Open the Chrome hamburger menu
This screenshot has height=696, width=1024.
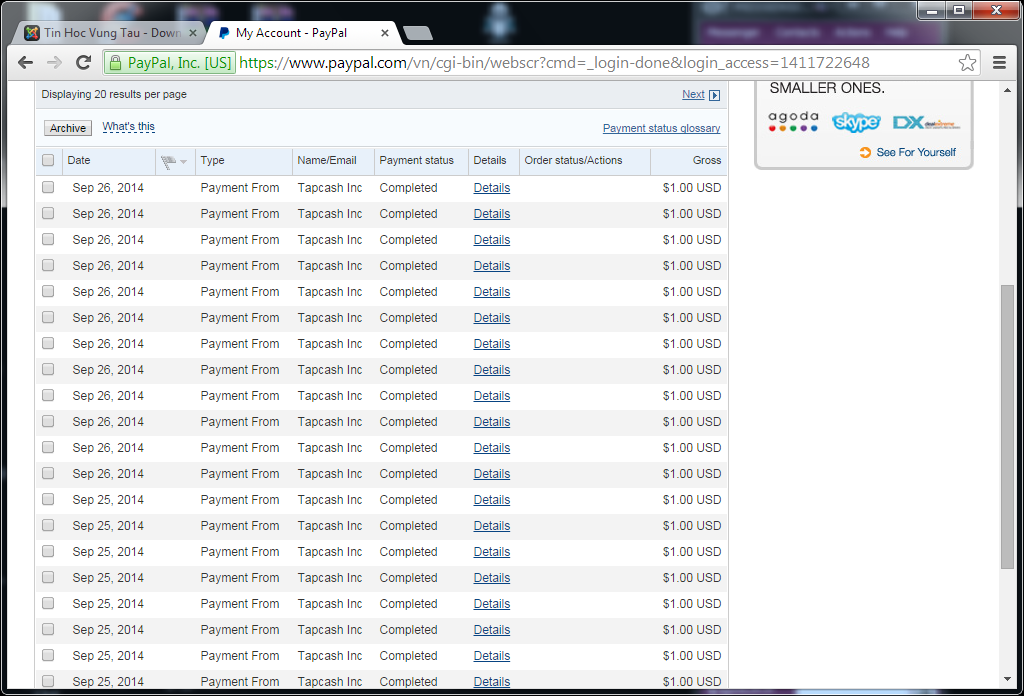pos(999,63)
